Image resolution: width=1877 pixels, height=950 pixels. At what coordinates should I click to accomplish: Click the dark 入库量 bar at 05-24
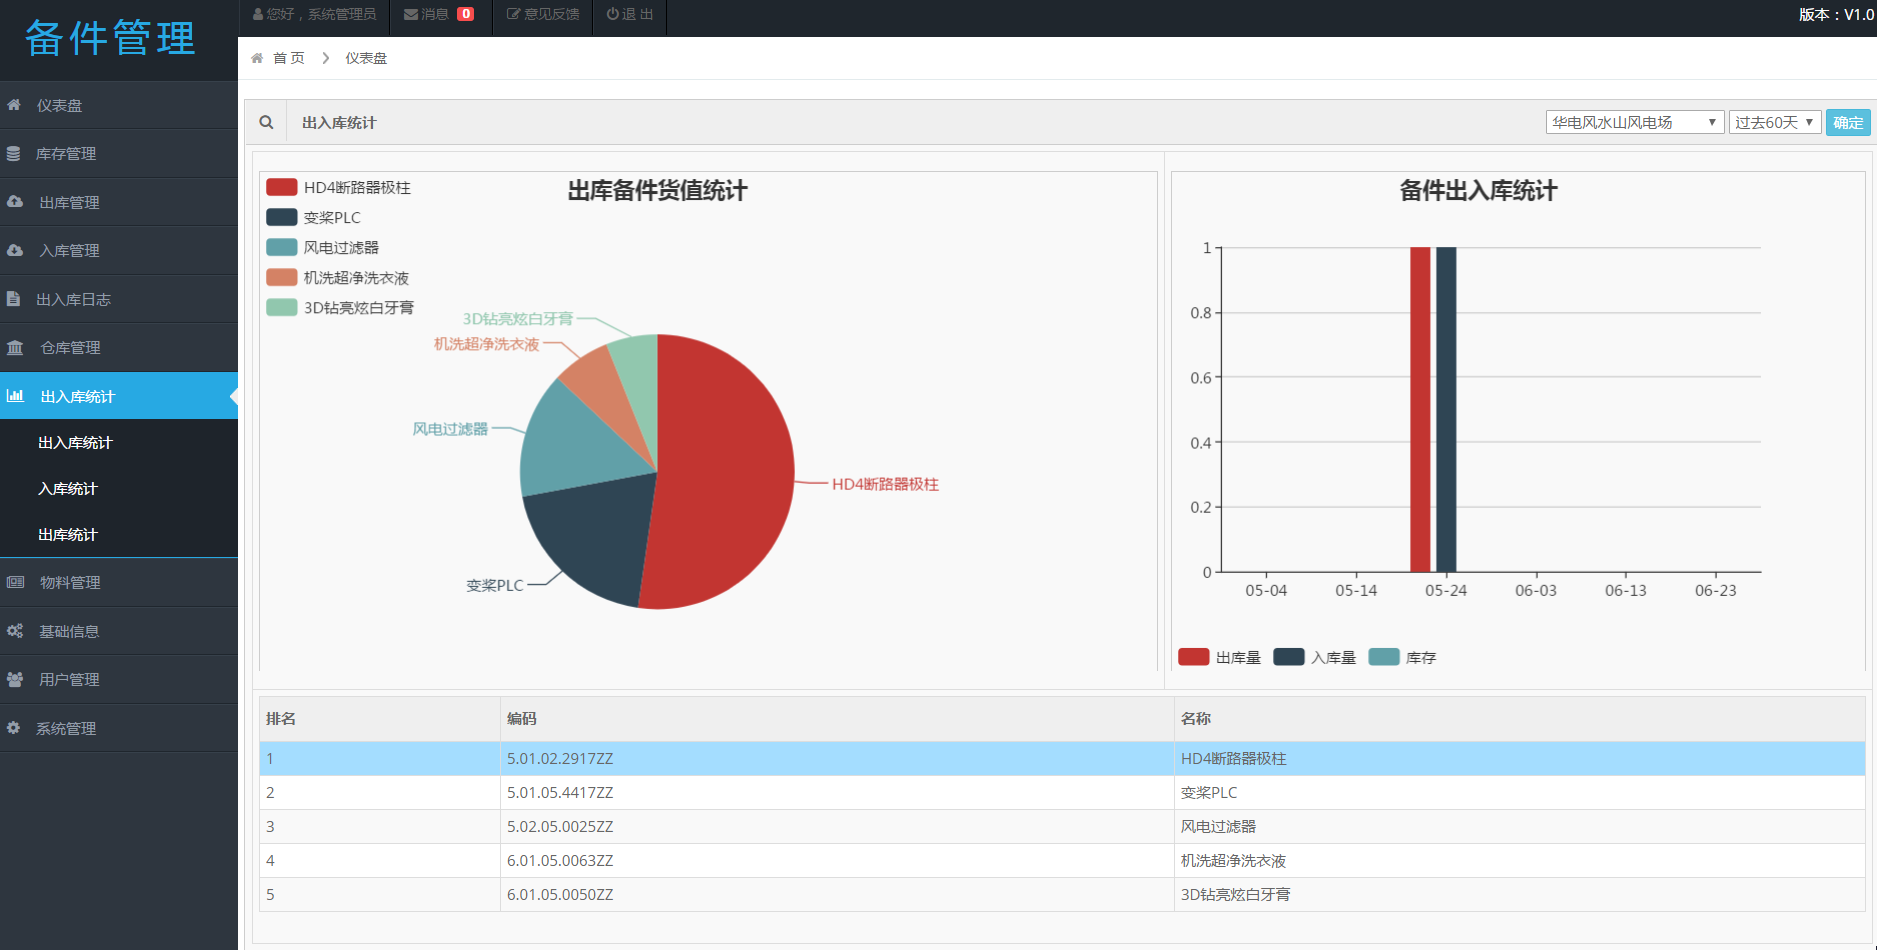[x=1446, y=409]
